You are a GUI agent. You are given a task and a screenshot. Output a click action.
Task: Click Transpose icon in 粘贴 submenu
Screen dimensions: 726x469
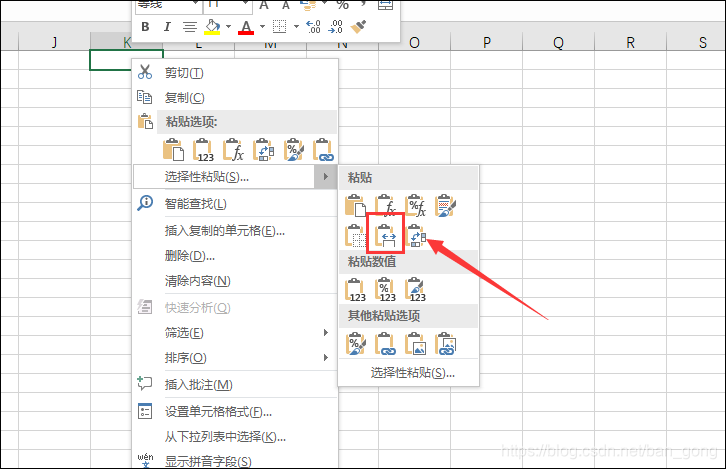point(415,236)
